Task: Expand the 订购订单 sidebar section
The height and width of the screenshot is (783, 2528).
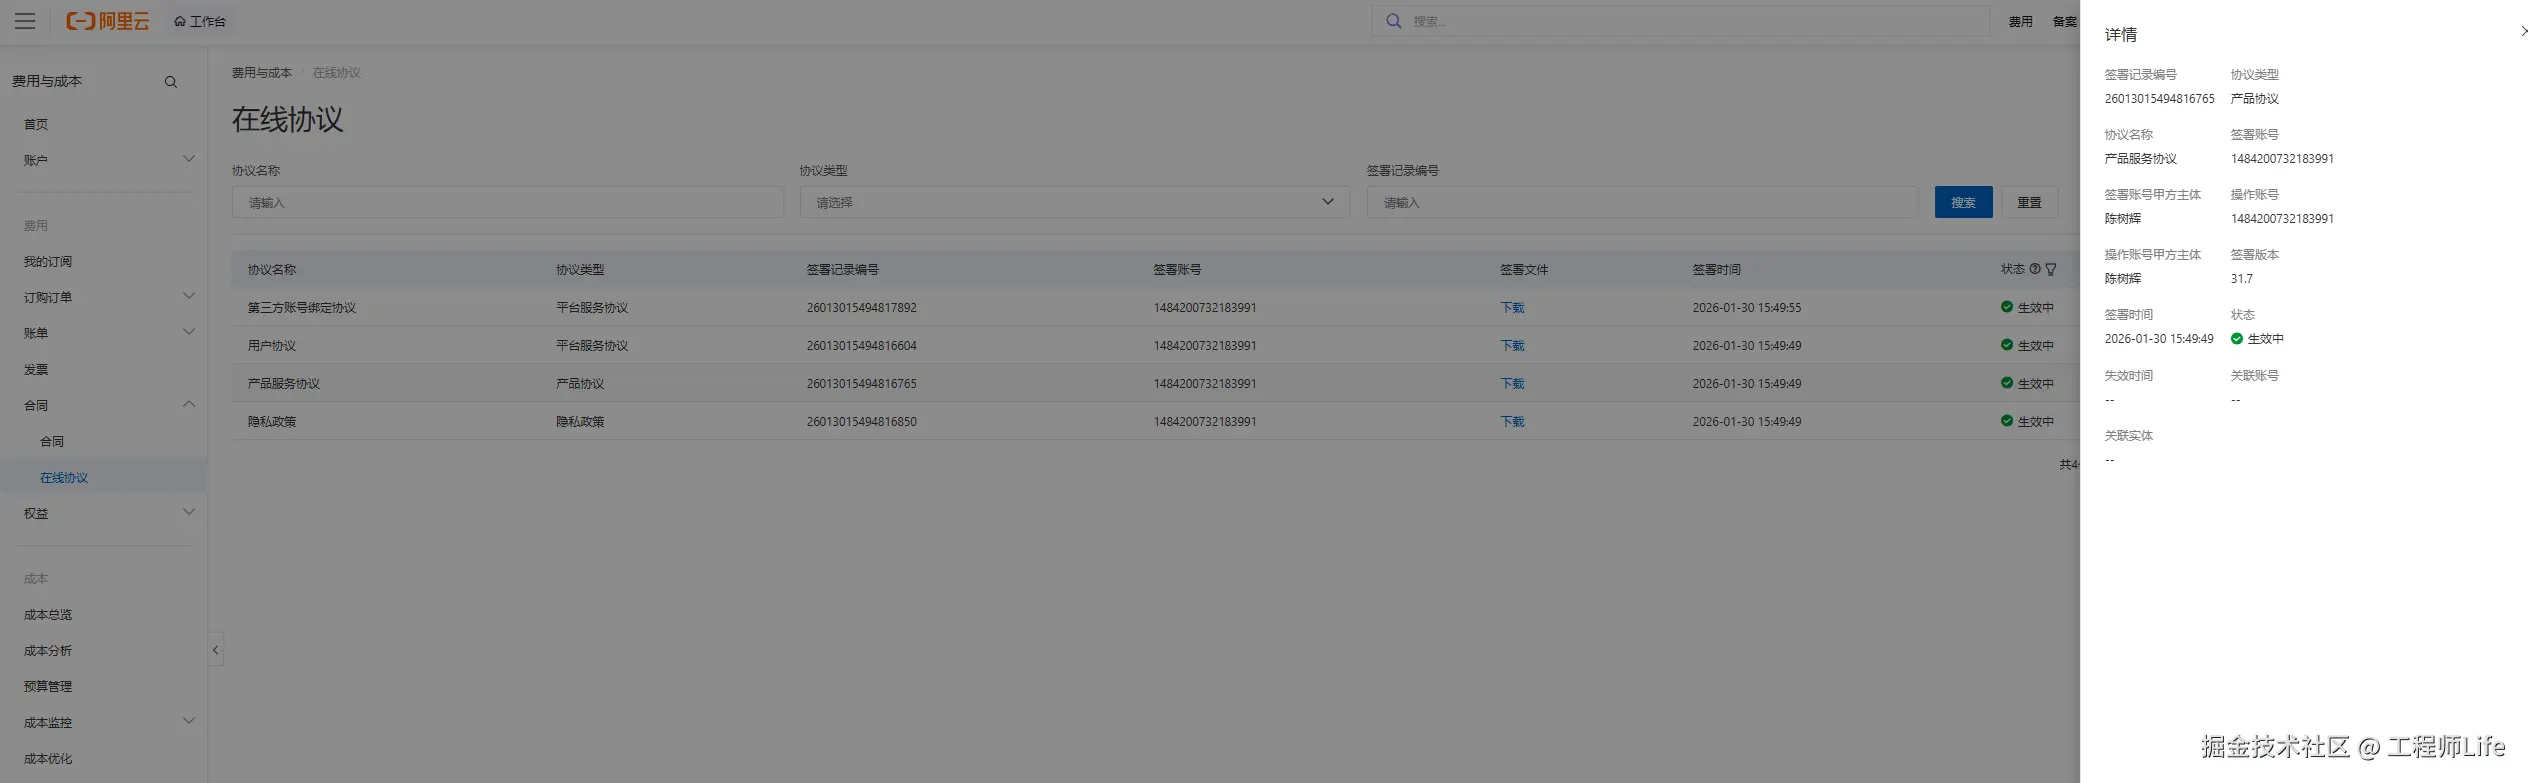Action: pos(188,296)
